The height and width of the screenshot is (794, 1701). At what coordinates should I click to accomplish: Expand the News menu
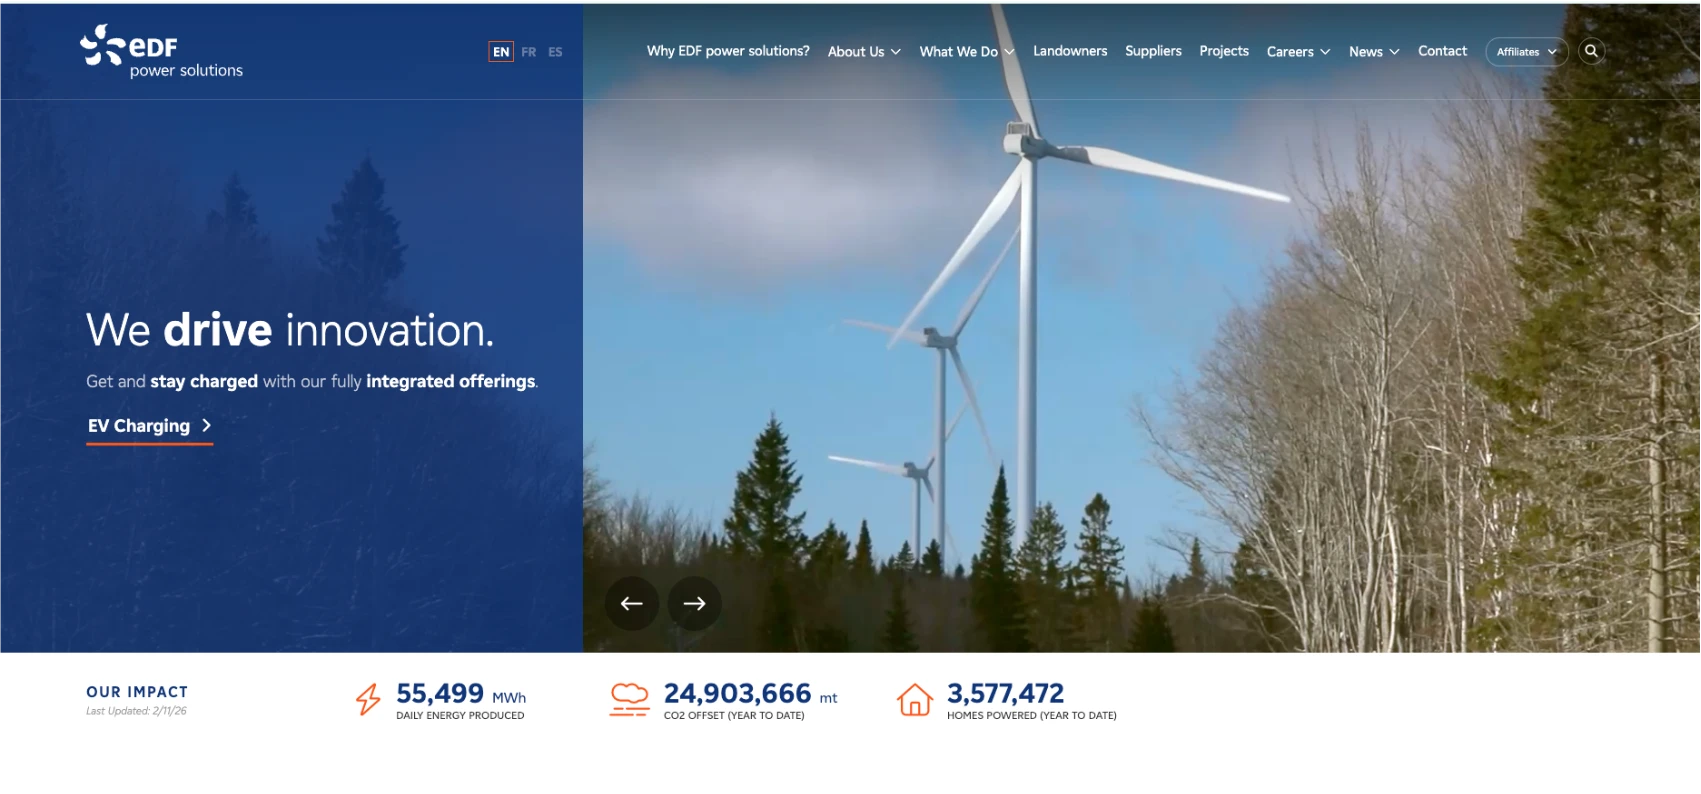[1374, 52]
